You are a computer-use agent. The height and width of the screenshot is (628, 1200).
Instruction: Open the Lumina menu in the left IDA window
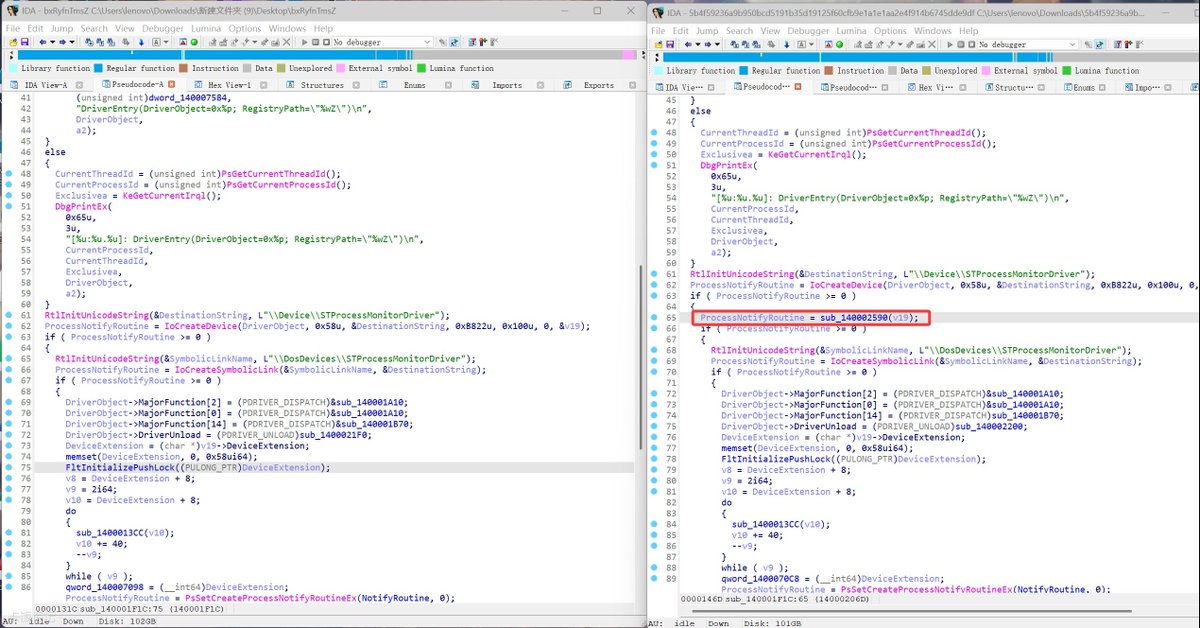(x=205, y=29)
